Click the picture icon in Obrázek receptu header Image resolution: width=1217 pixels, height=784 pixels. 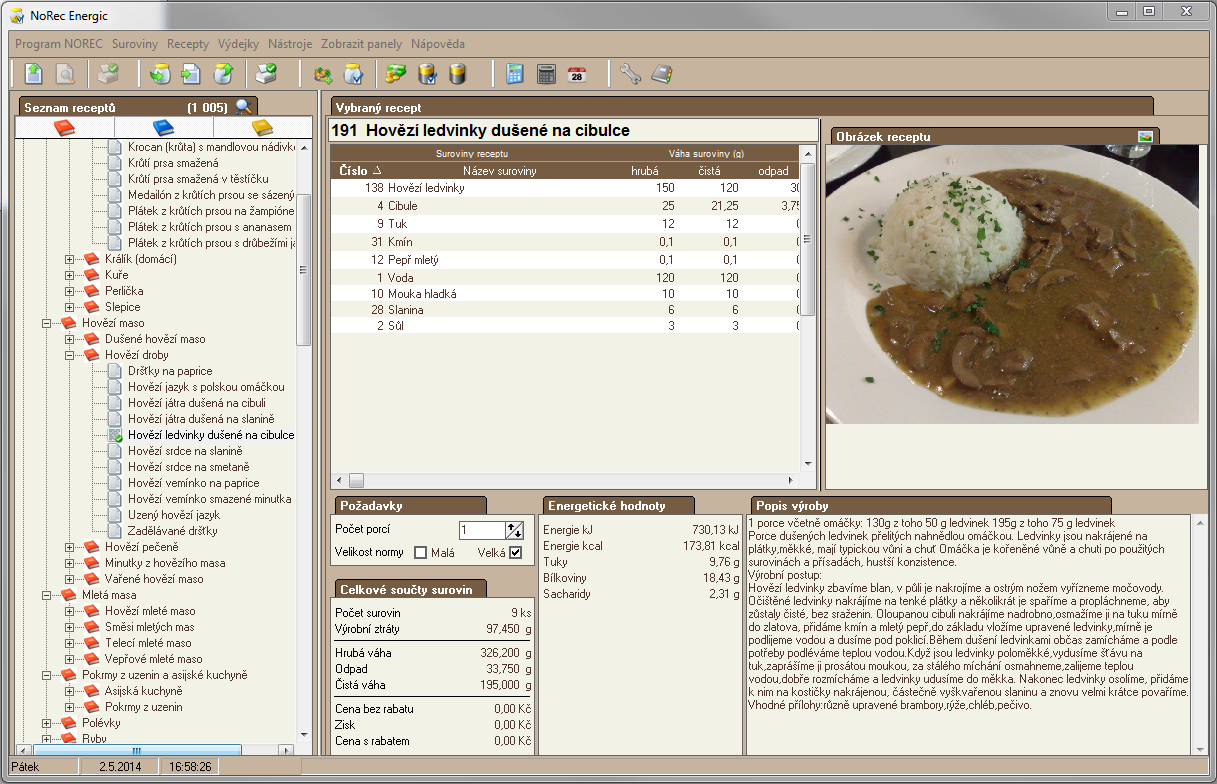(x=1146, y=136)
